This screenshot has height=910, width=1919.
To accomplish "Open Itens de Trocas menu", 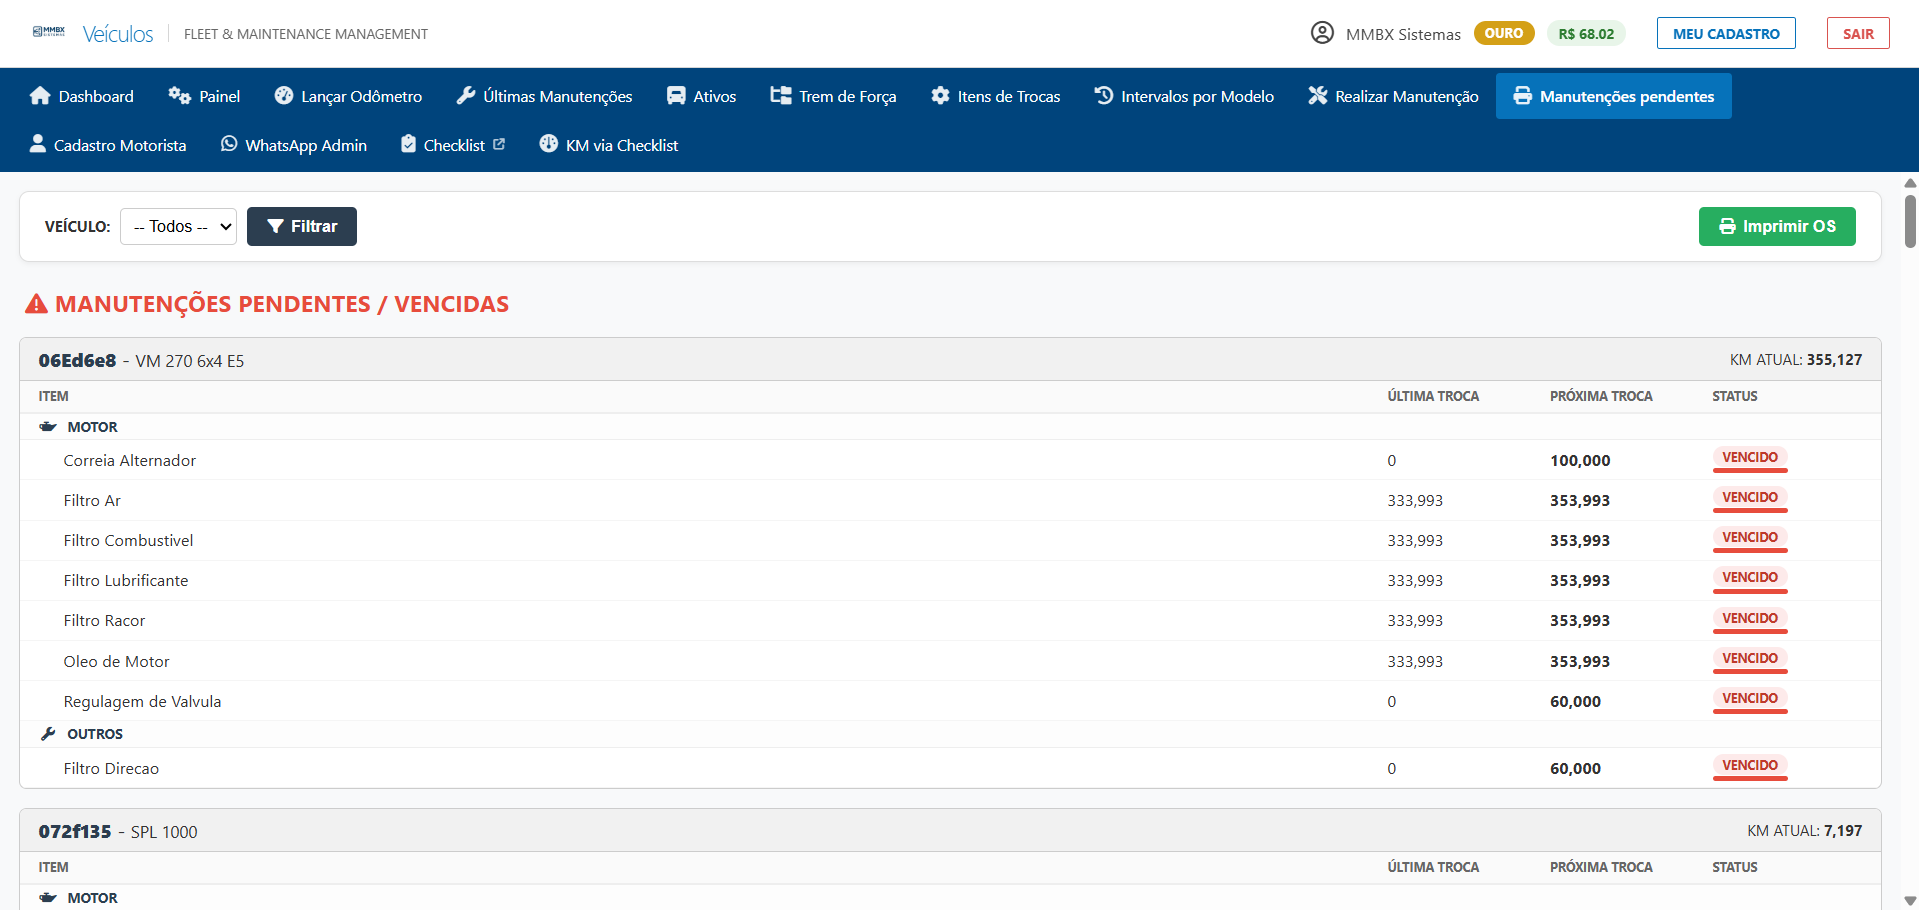I will [x=995, y=96].
